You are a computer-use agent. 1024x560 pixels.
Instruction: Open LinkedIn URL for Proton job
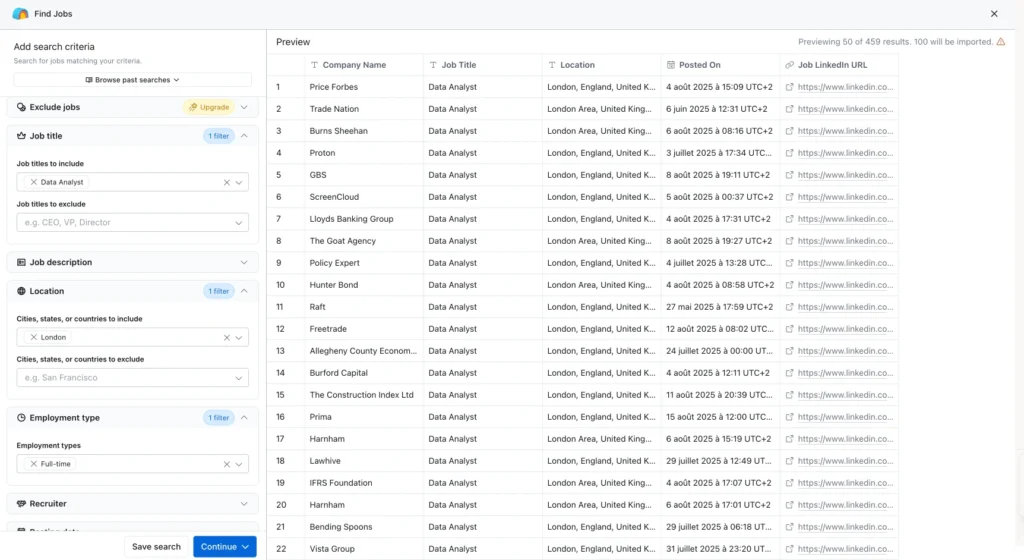[845, 153]
